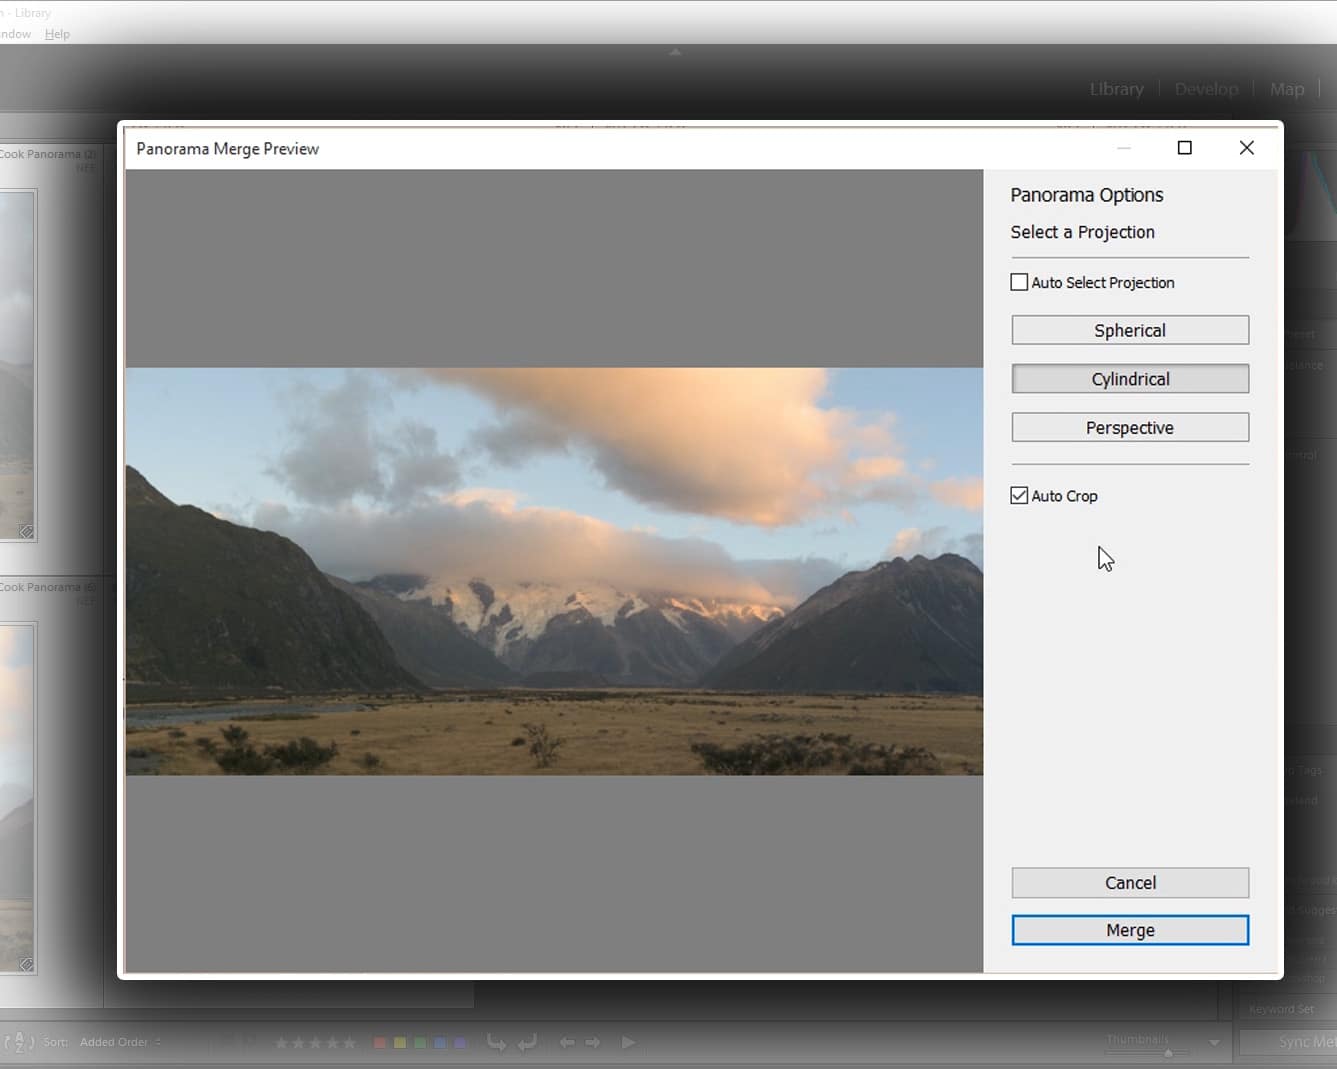Image resolution: width=1337 pixels, height=1069 pixels.
Task: Select the five-star rating icon
Action: [x=349, y=1042]
